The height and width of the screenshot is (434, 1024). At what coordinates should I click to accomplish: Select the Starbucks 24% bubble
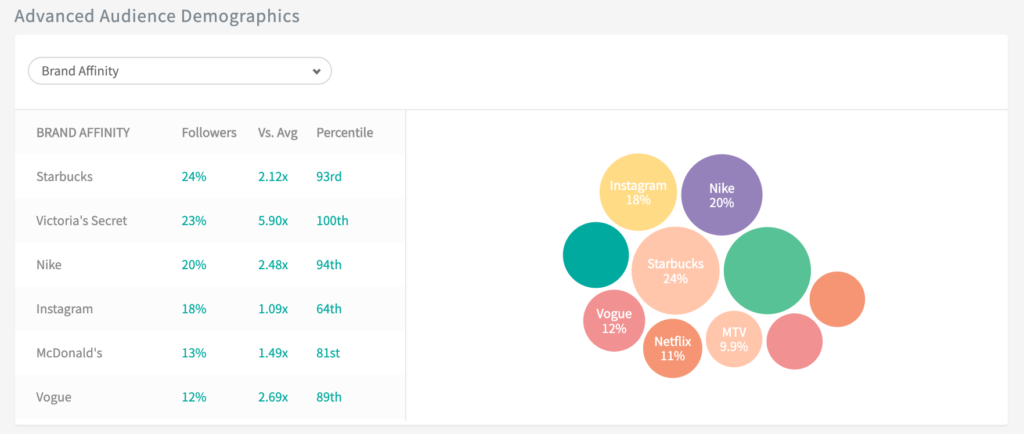(x=675, y=271)
